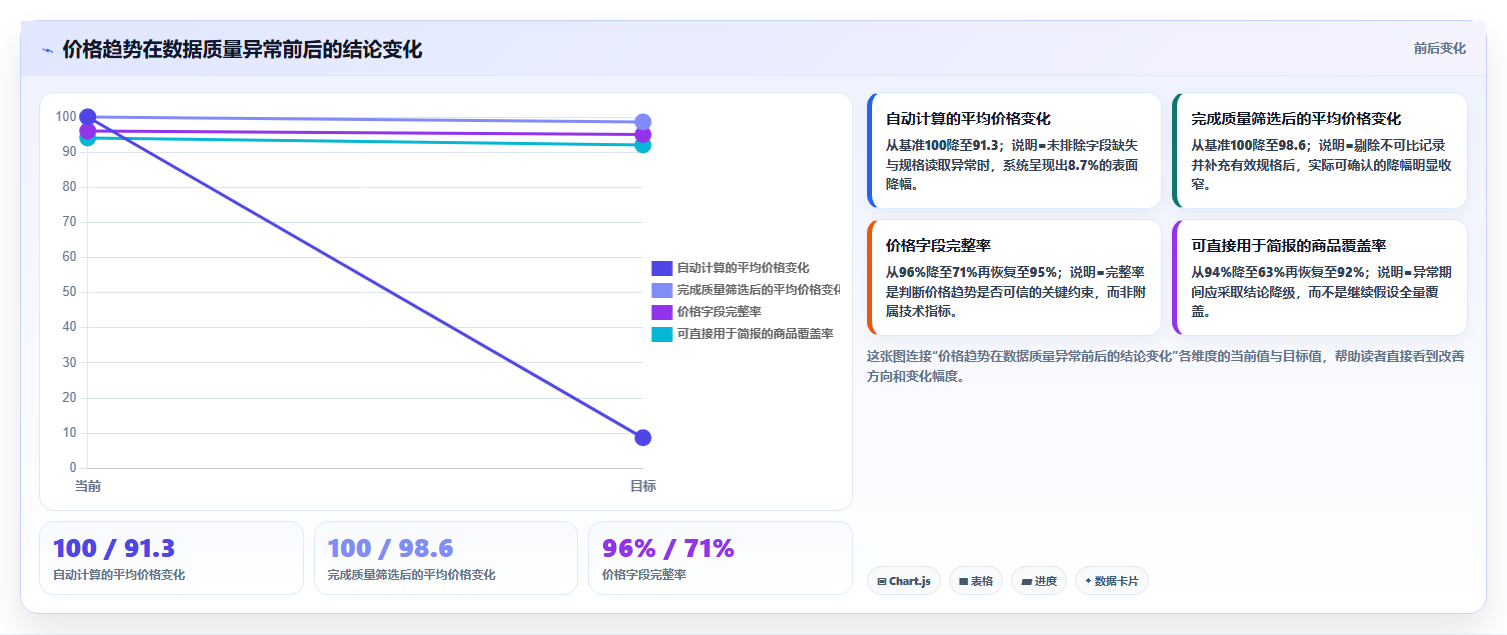
Task: Toggle legend swatch for 完成质量筛选后的平均价格变化
Action: point(662,290)
